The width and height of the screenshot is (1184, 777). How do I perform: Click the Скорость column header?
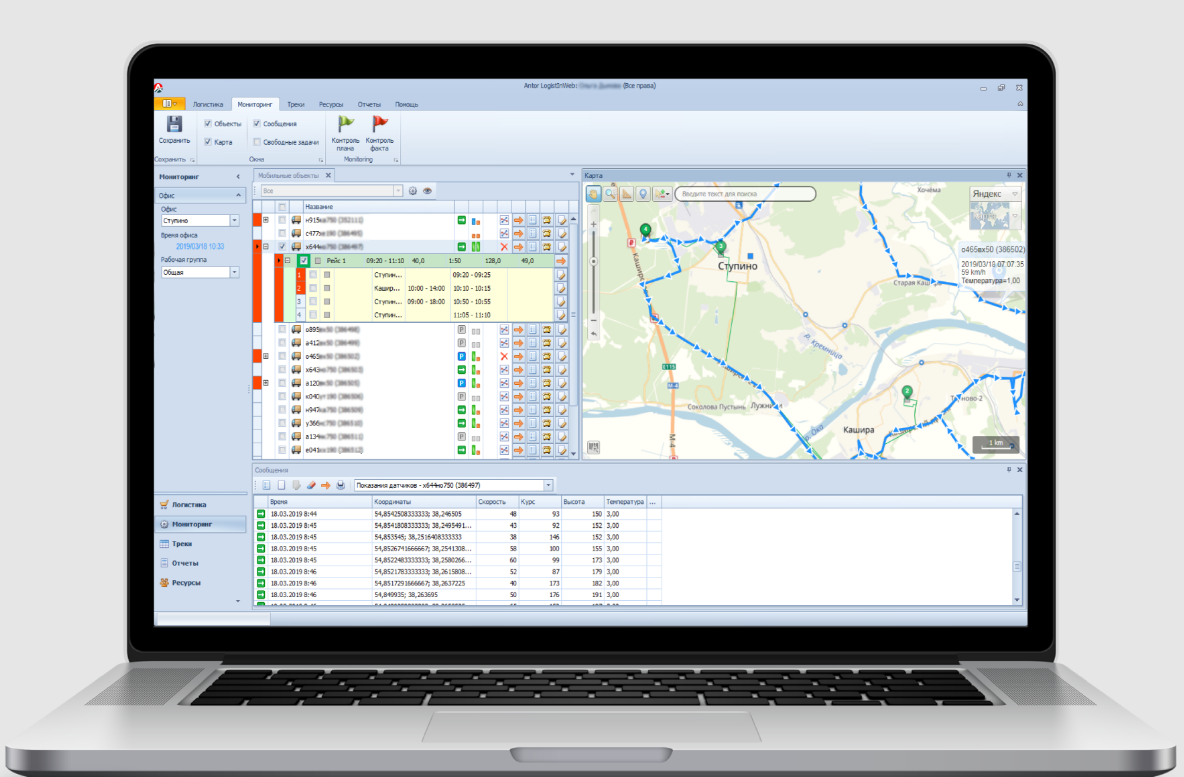click(497, 501)
